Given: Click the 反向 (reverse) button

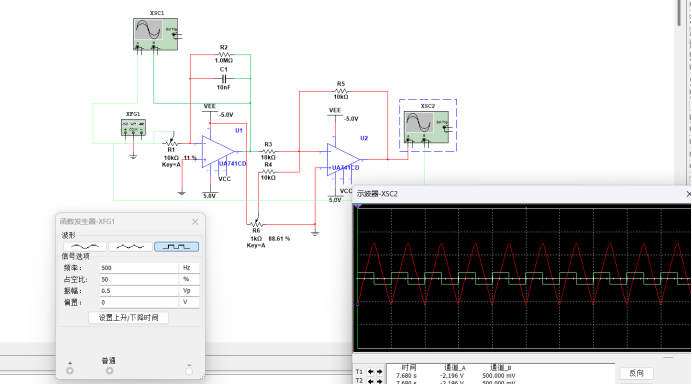Looking at the screenshot, I should coord(636,373).
